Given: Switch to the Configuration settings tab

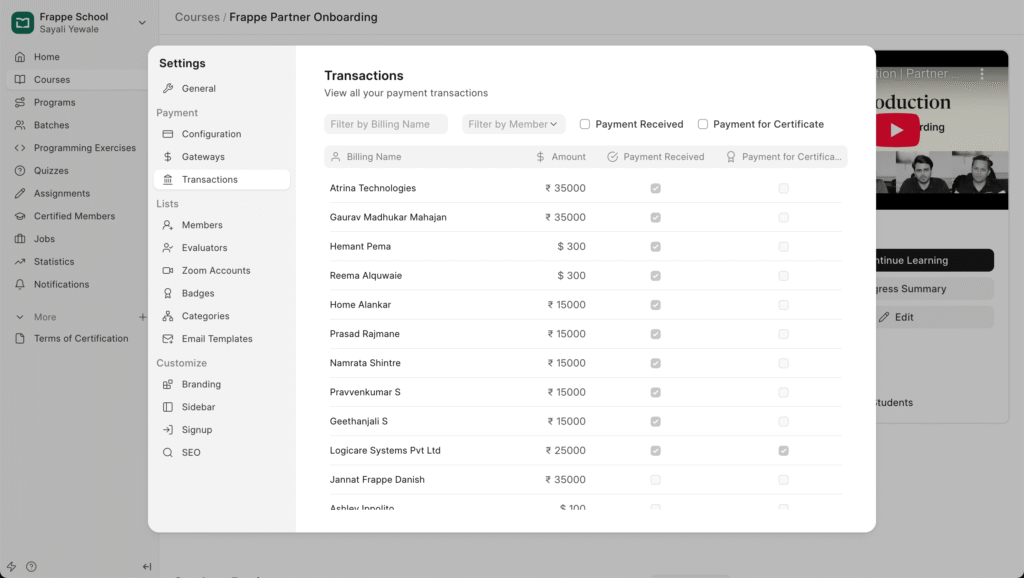Looking at the screenshot, I should click(x=211, y=134).
